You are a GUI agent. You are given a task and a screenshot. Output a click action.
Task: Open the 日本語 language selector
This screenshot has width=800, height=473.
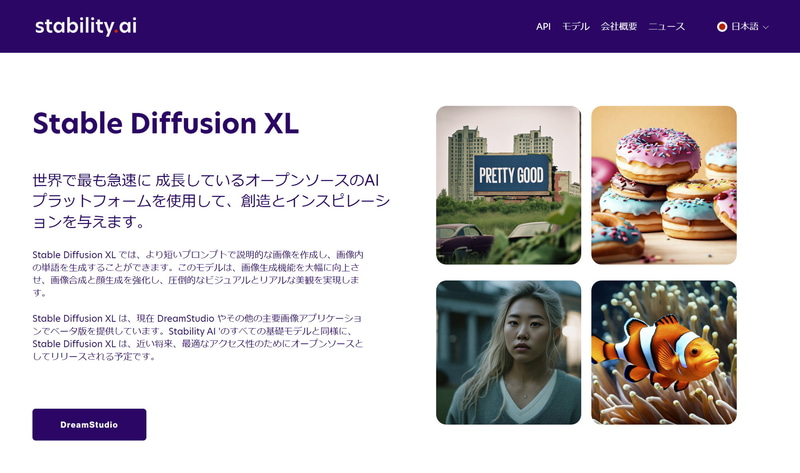pyautogui.click(x=742, y=27)
